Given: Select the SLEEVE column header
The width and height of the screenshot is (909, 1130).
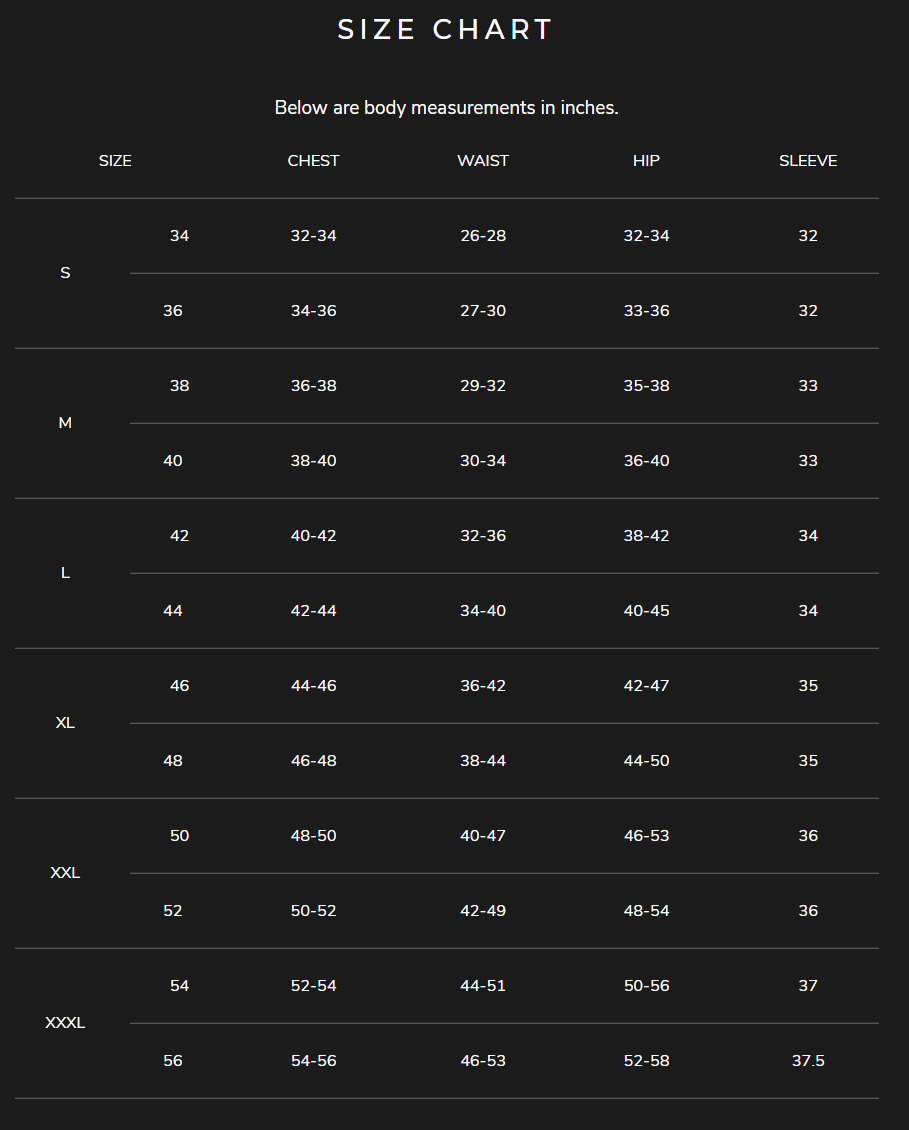Looking at the screenshot, I should [808, 161].
